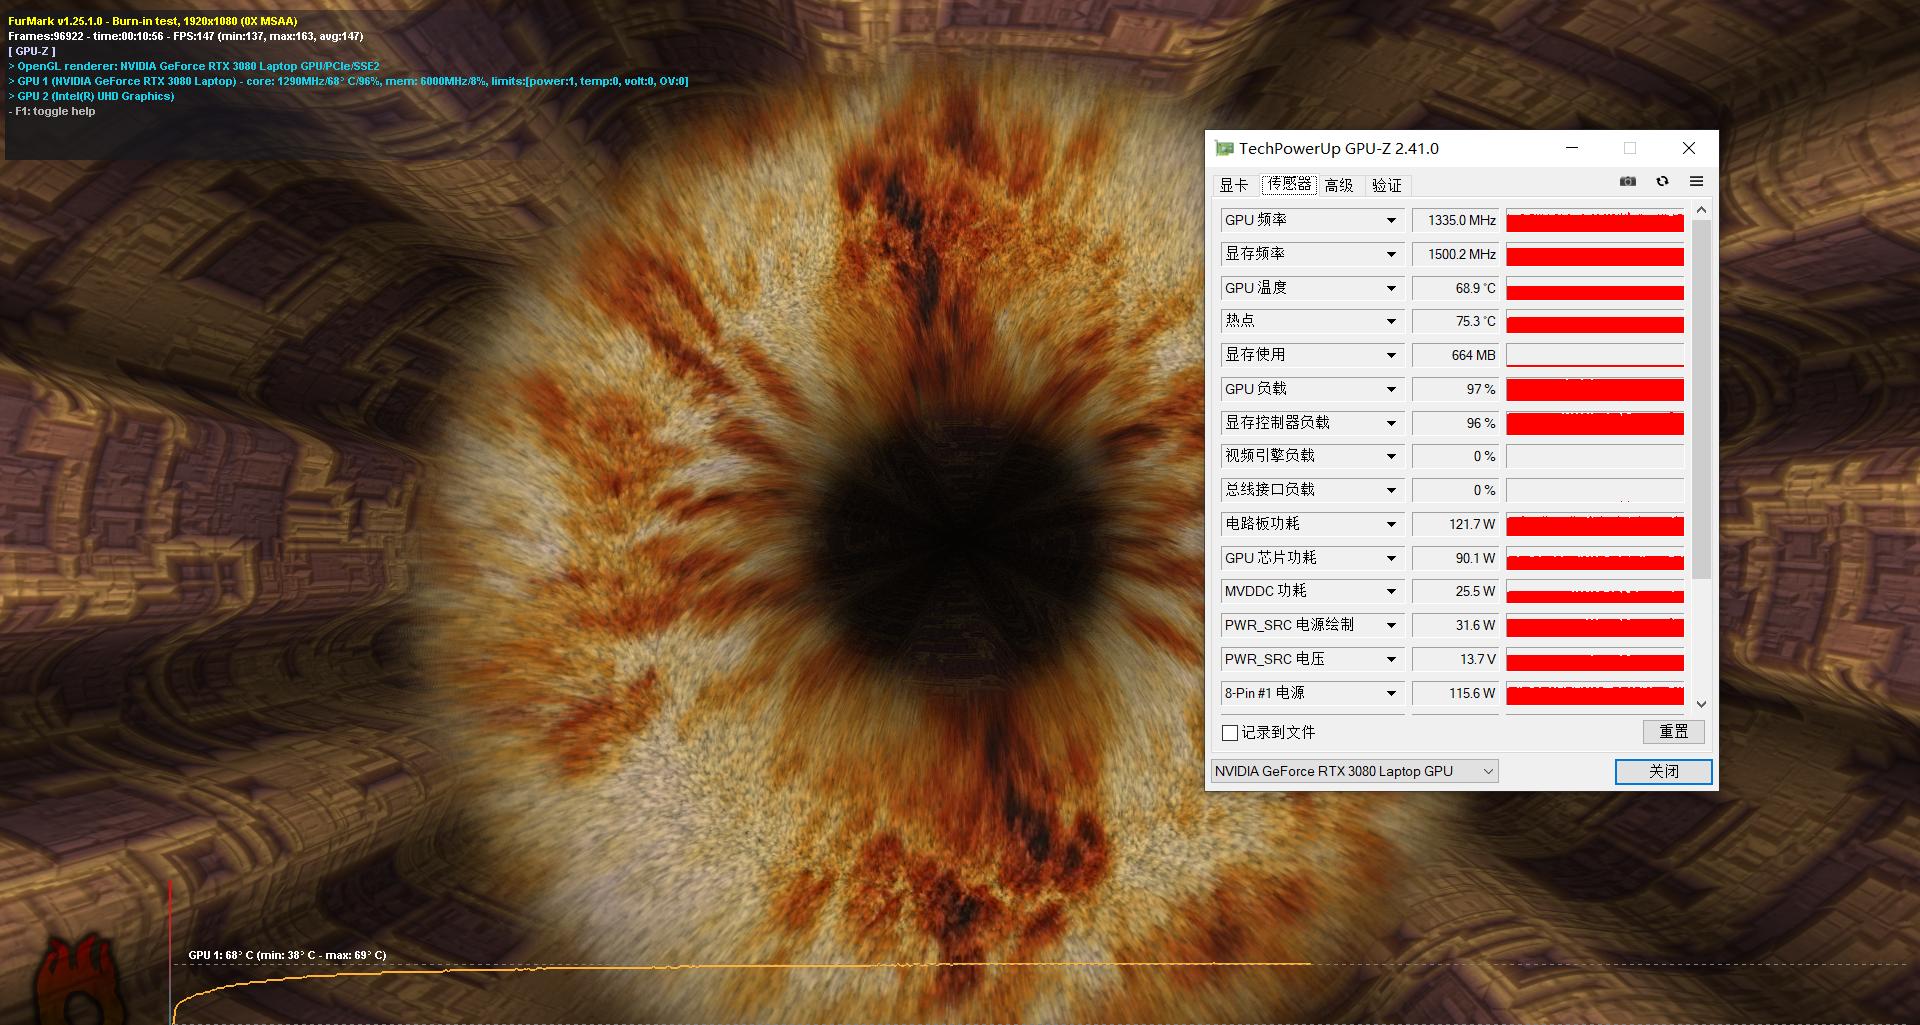Open the GPU 频率 sensor dropdown
1920x1025 pixels.
[1391, 220]
